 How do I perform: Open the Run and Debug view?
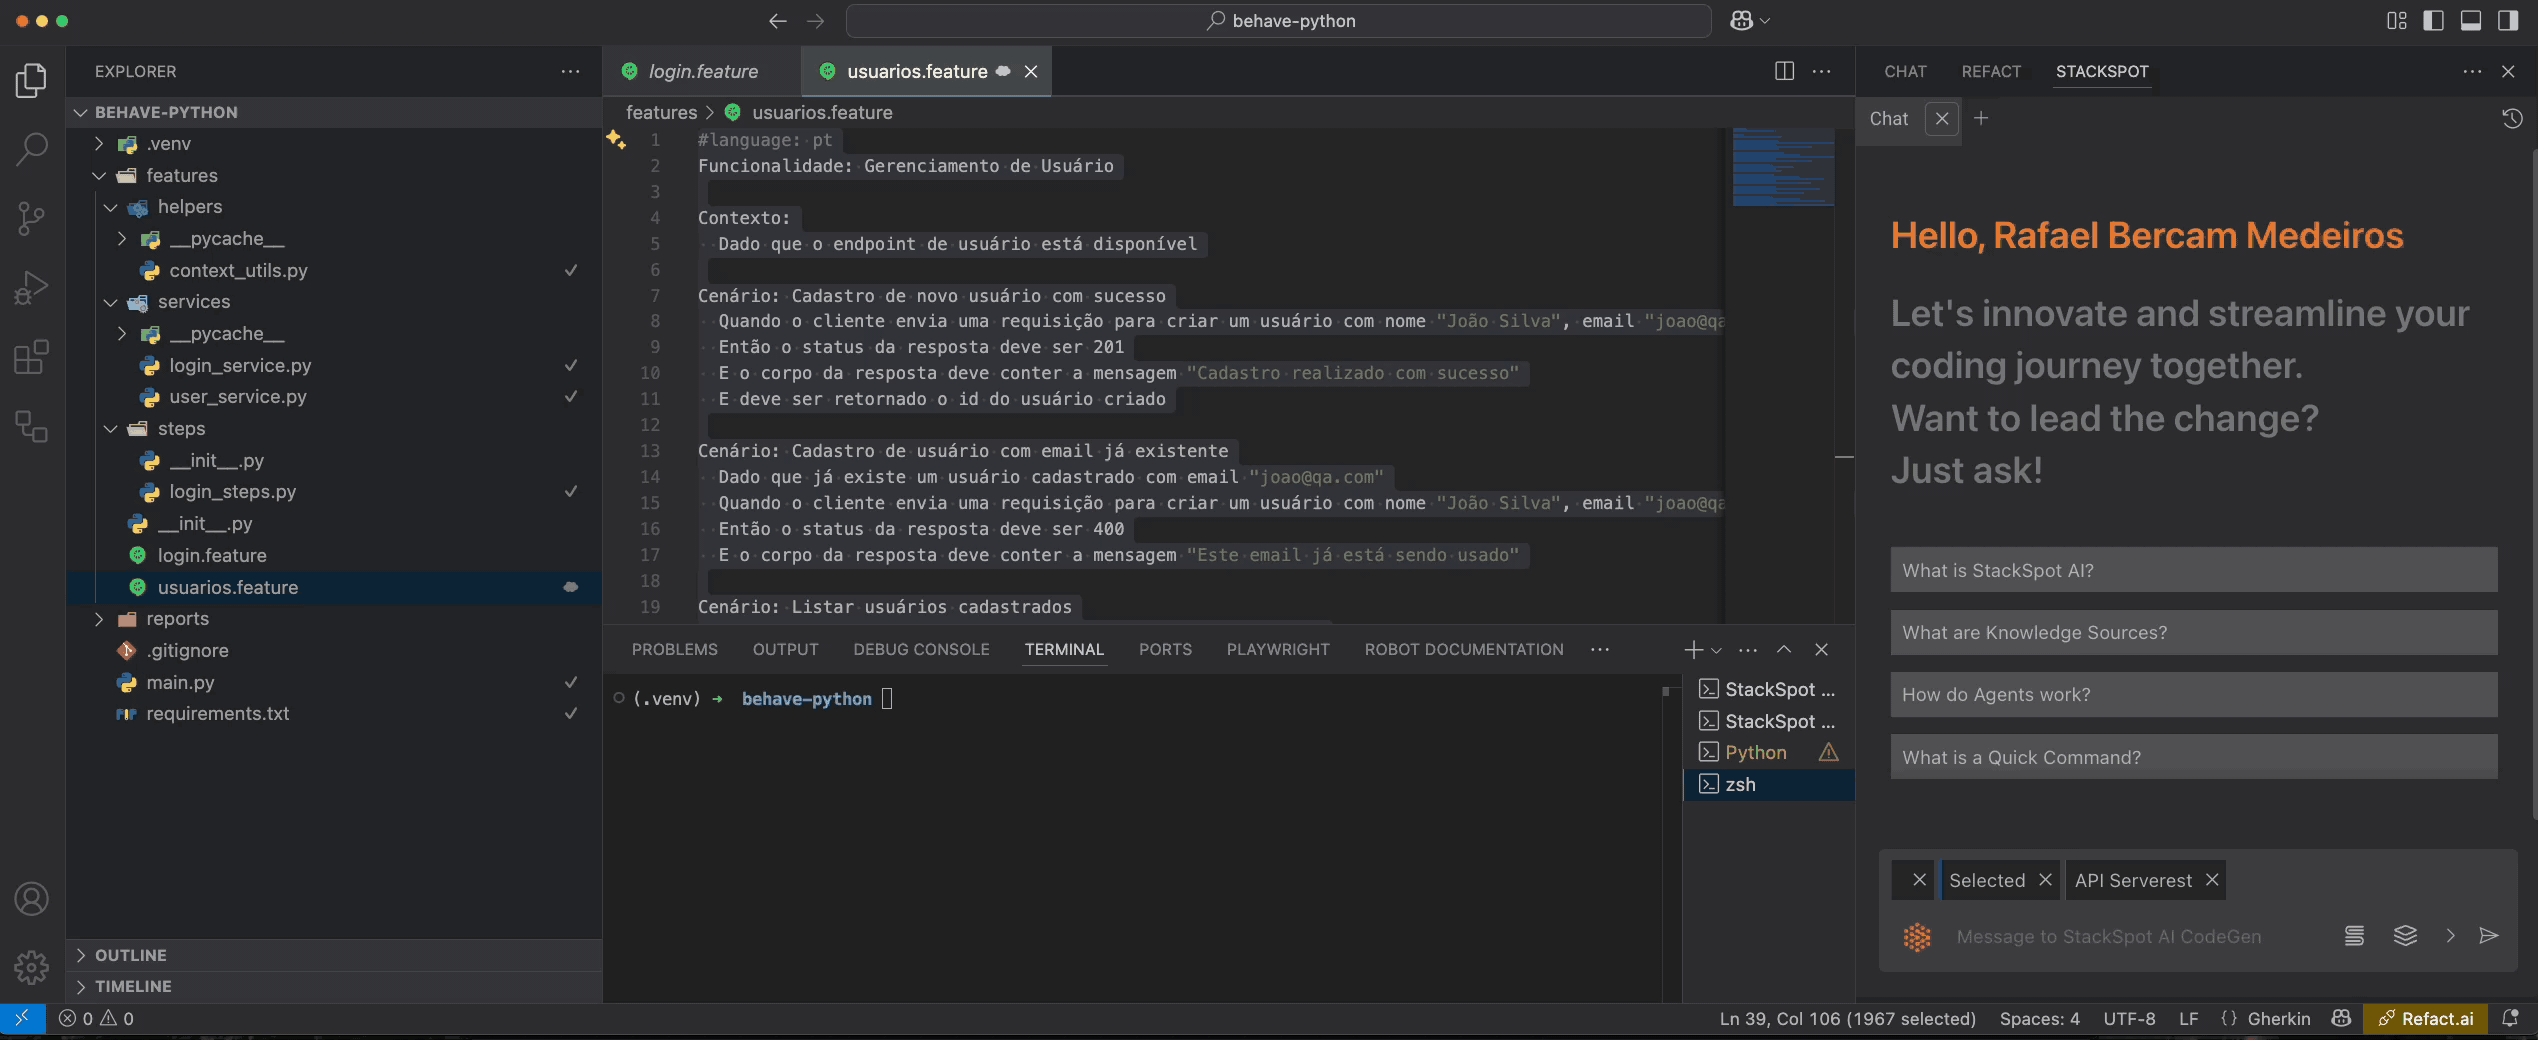point(32,288)
